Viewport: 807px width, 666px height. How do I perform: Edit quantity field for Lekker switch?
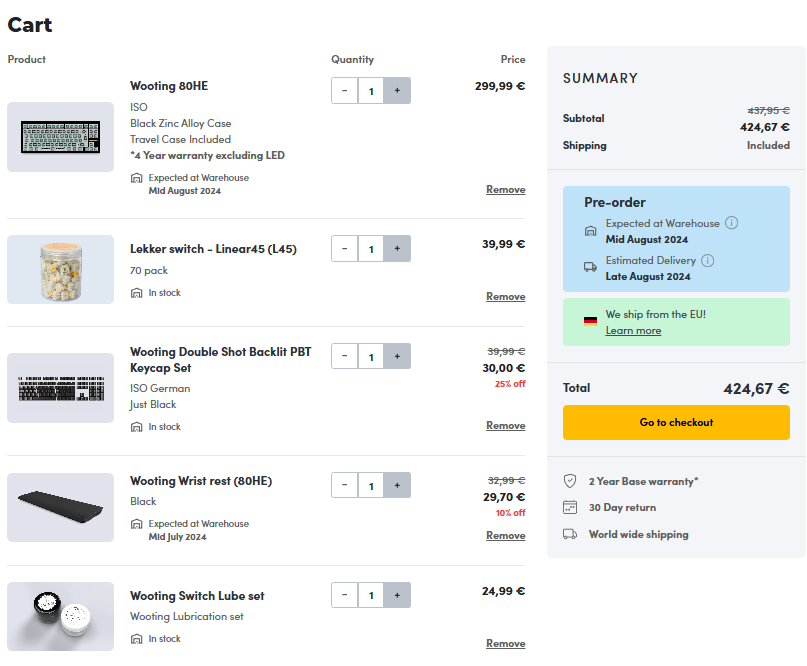(x=371, y=248)
